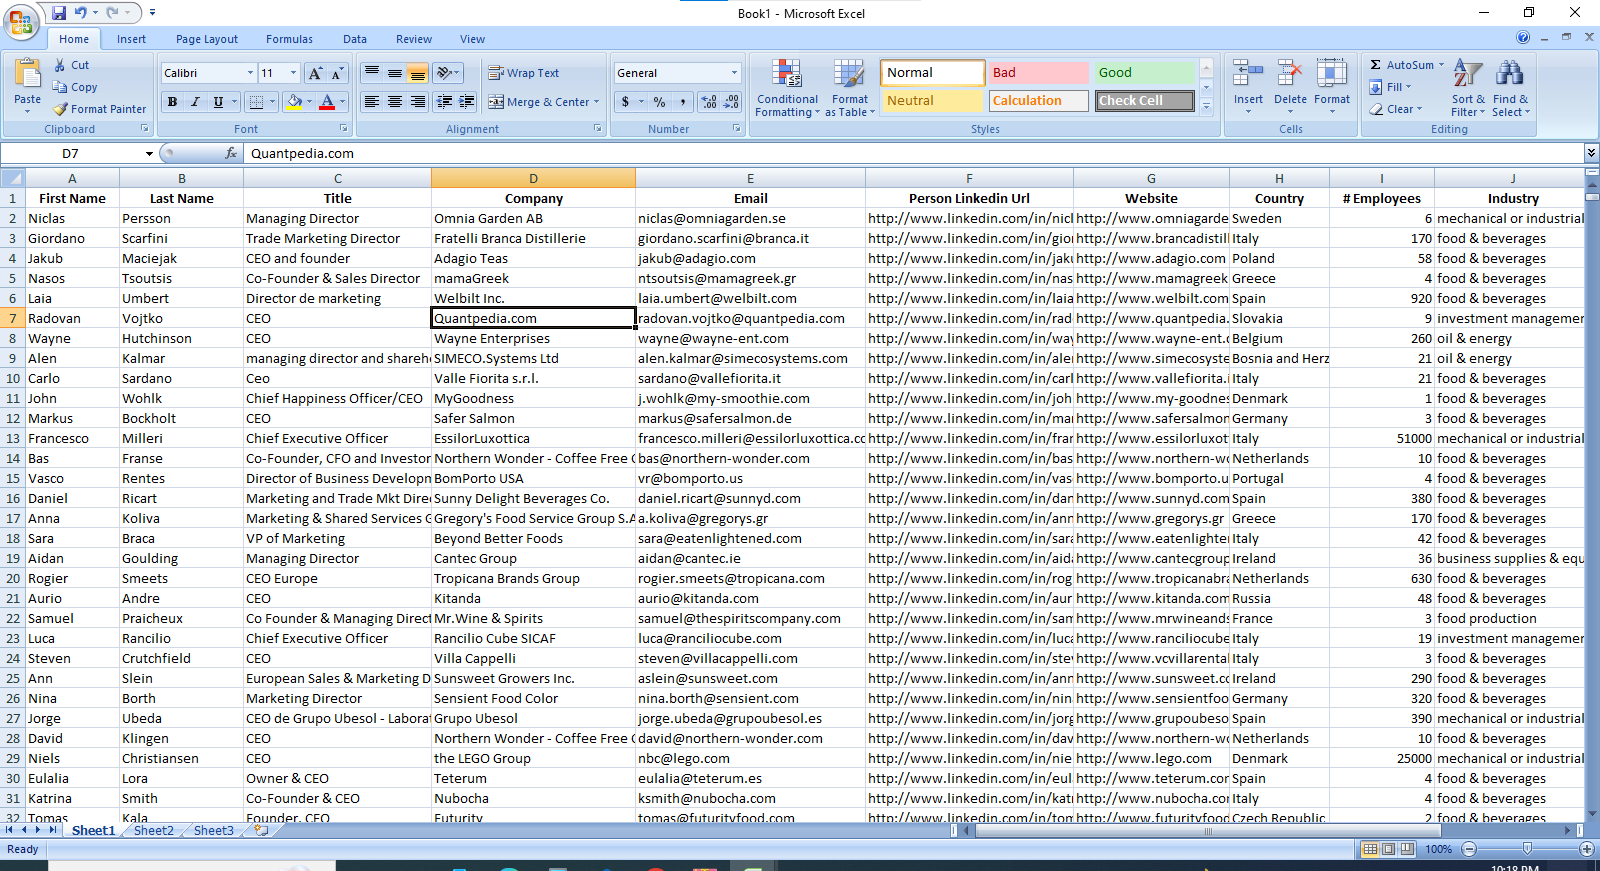
Task: Switch to Page Layout view in status bar
Action: [1389, 849]
